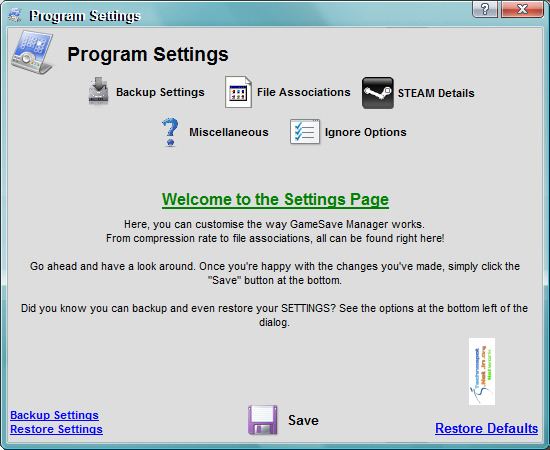Screen dimensions: 550x450
Task: Click the blue question mark Miscellaneous icon
Action: point(170,132)
